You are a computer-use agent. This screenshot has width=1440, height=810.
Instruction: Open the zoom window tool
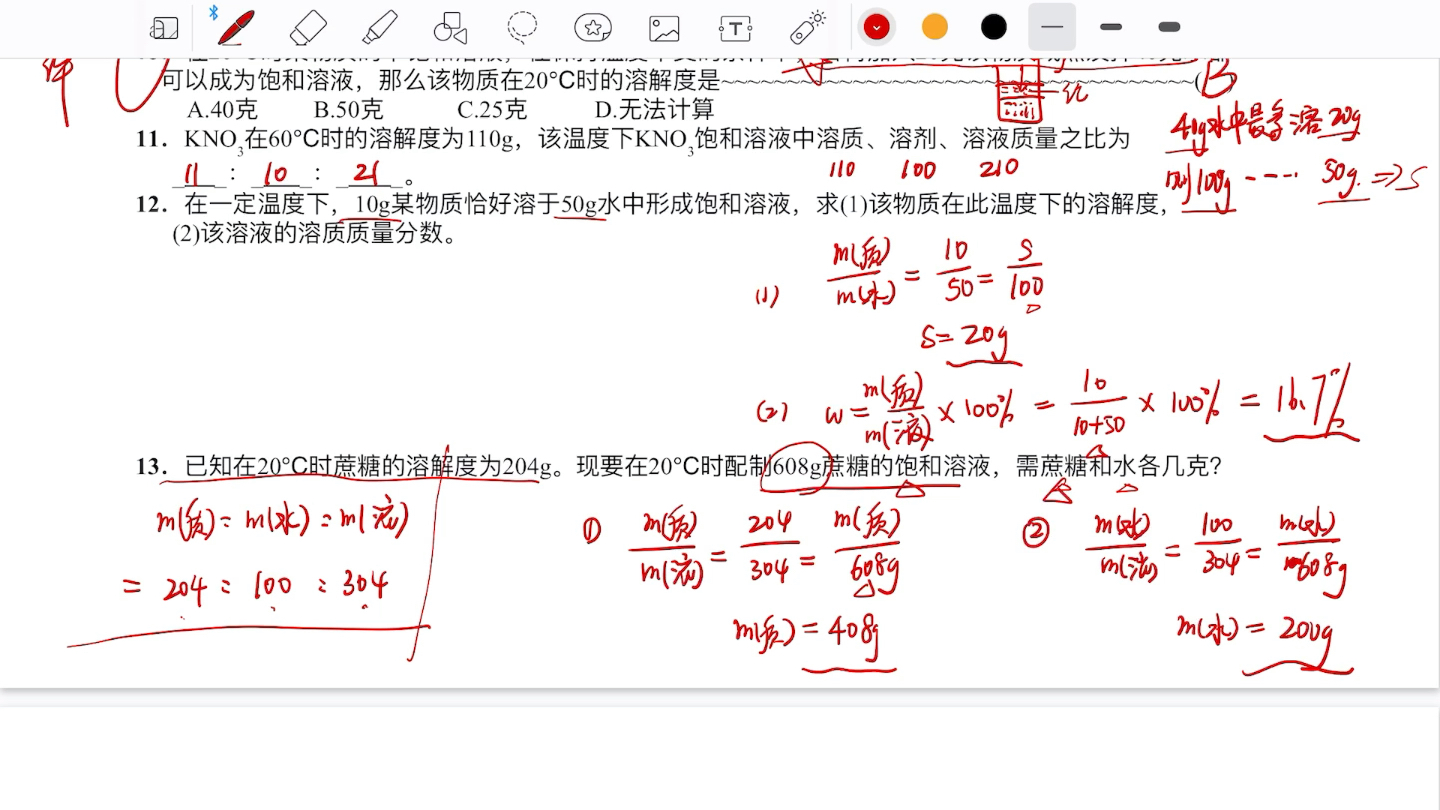tap(165, 28)
